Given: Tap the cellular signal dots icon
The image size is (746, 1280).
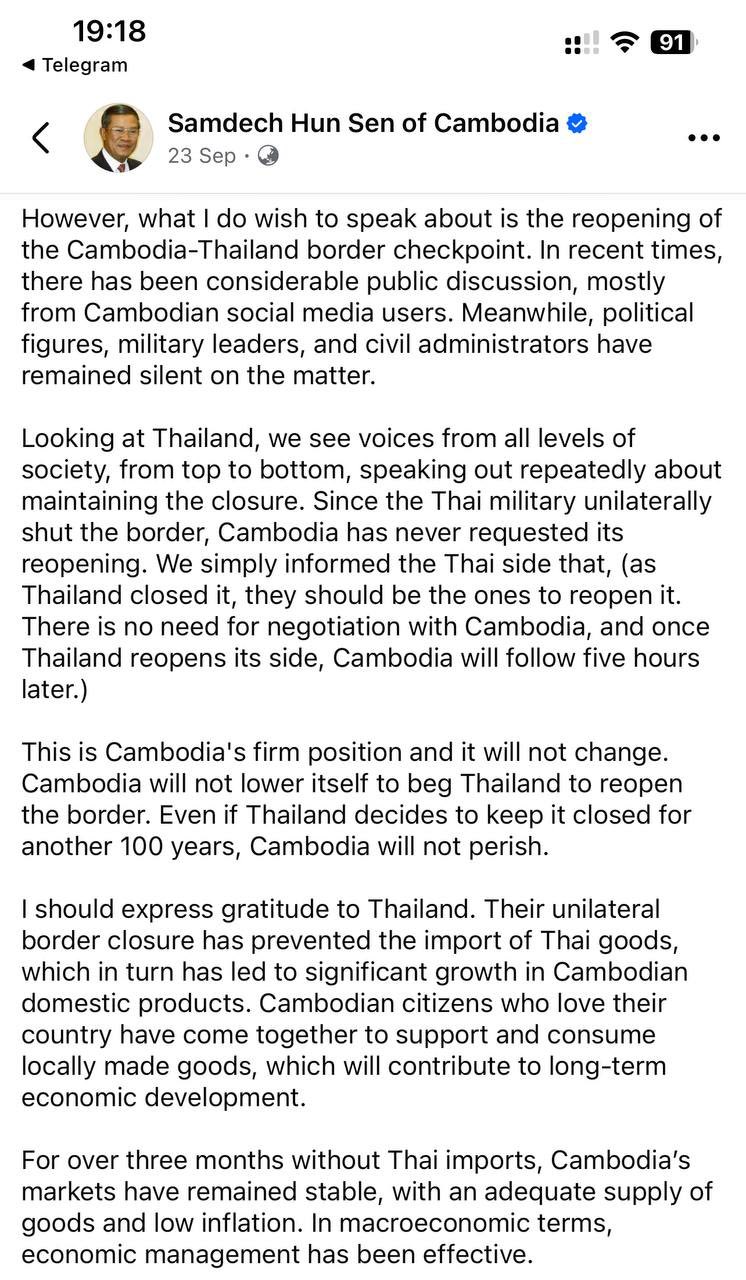Looking at the screenshot, I should point(581,43).
